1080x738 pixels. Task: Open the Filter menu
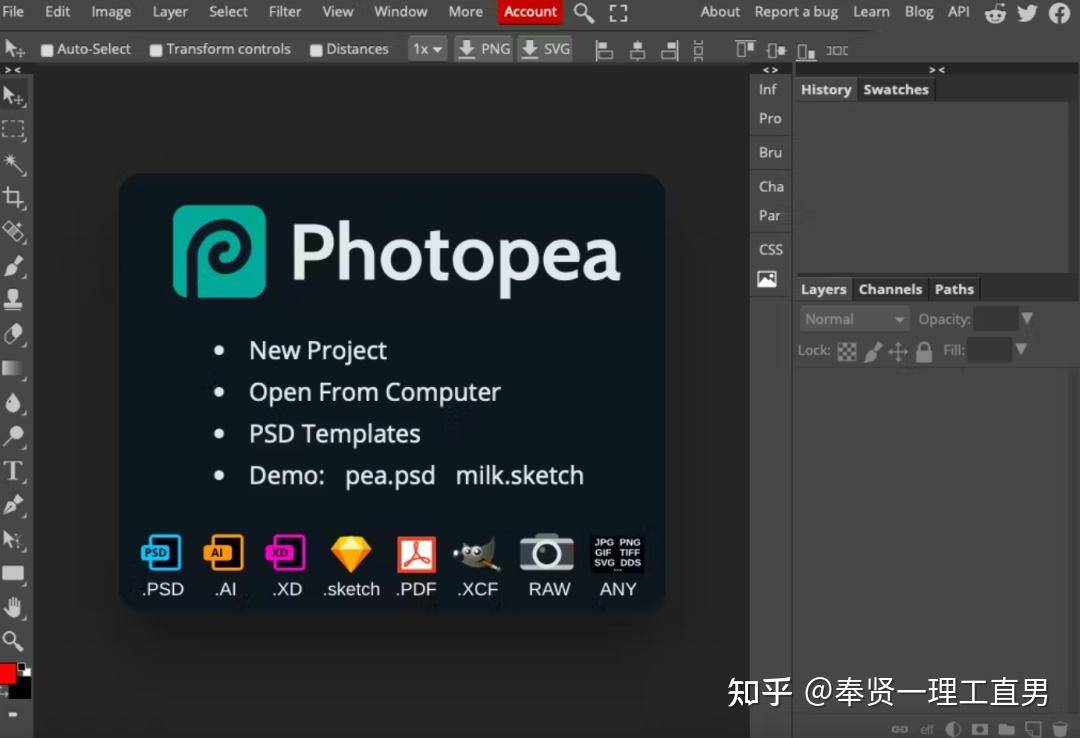pyautogui.click(x=285, y=12)
